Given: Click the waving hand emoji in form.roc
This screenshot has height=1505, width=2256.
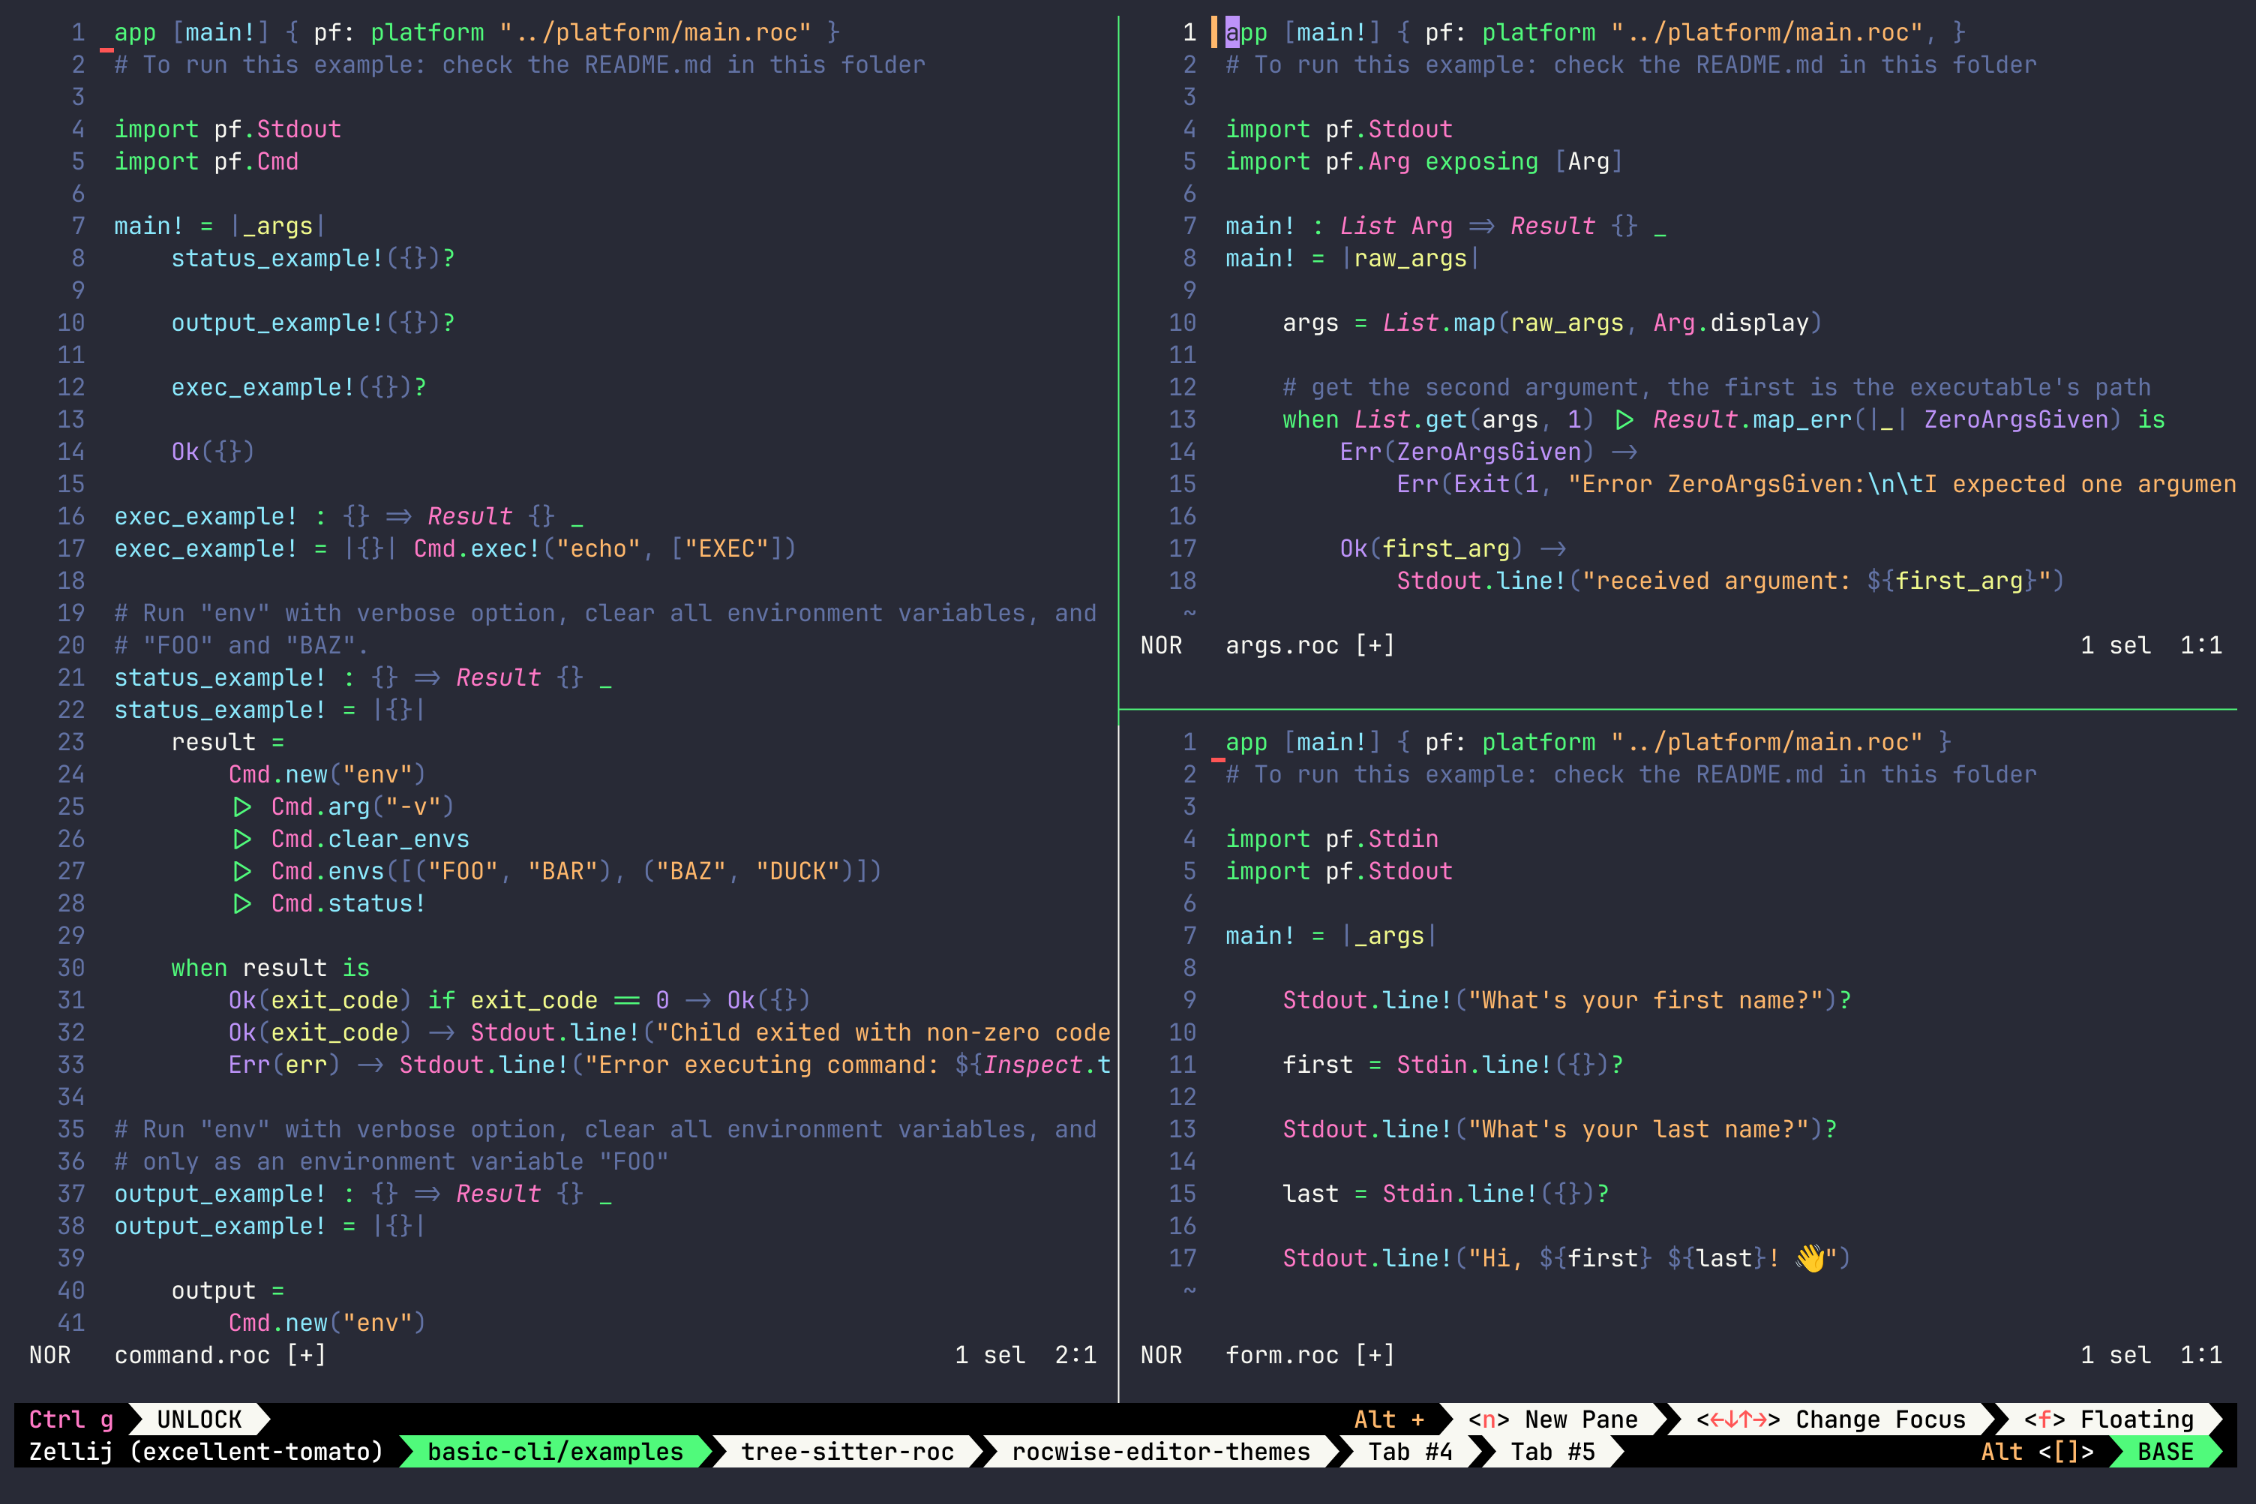Looking at the screenshot, I should (x=1810, y=1258).
